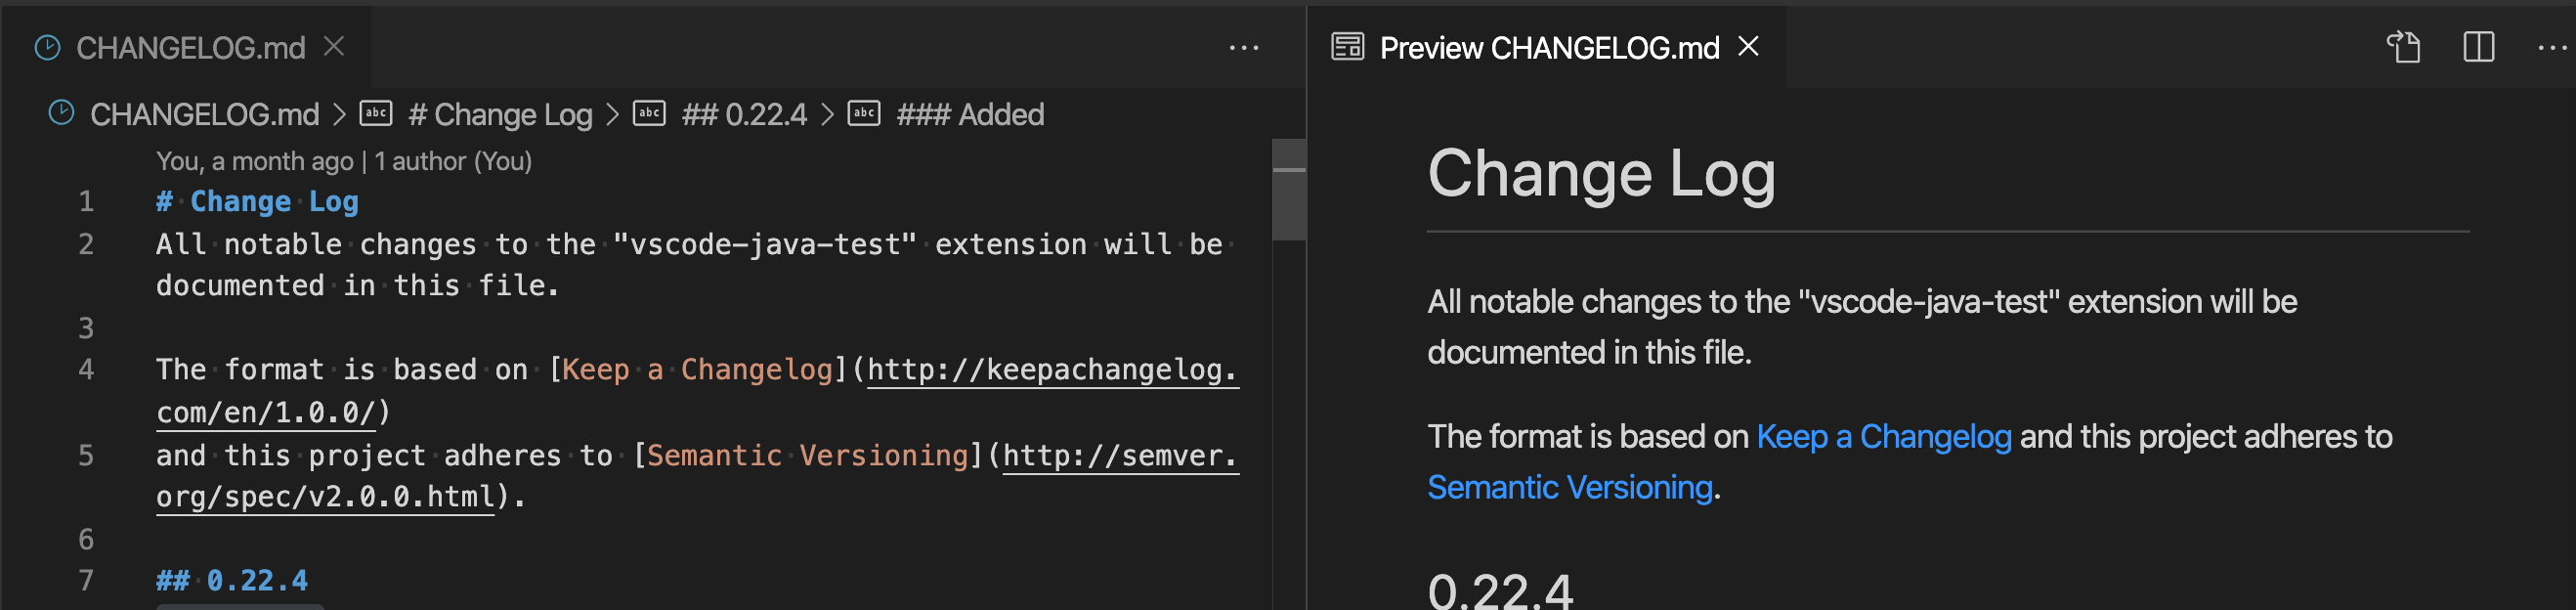Switch to the CHANGELOG.md editor tab

[190, 47]
